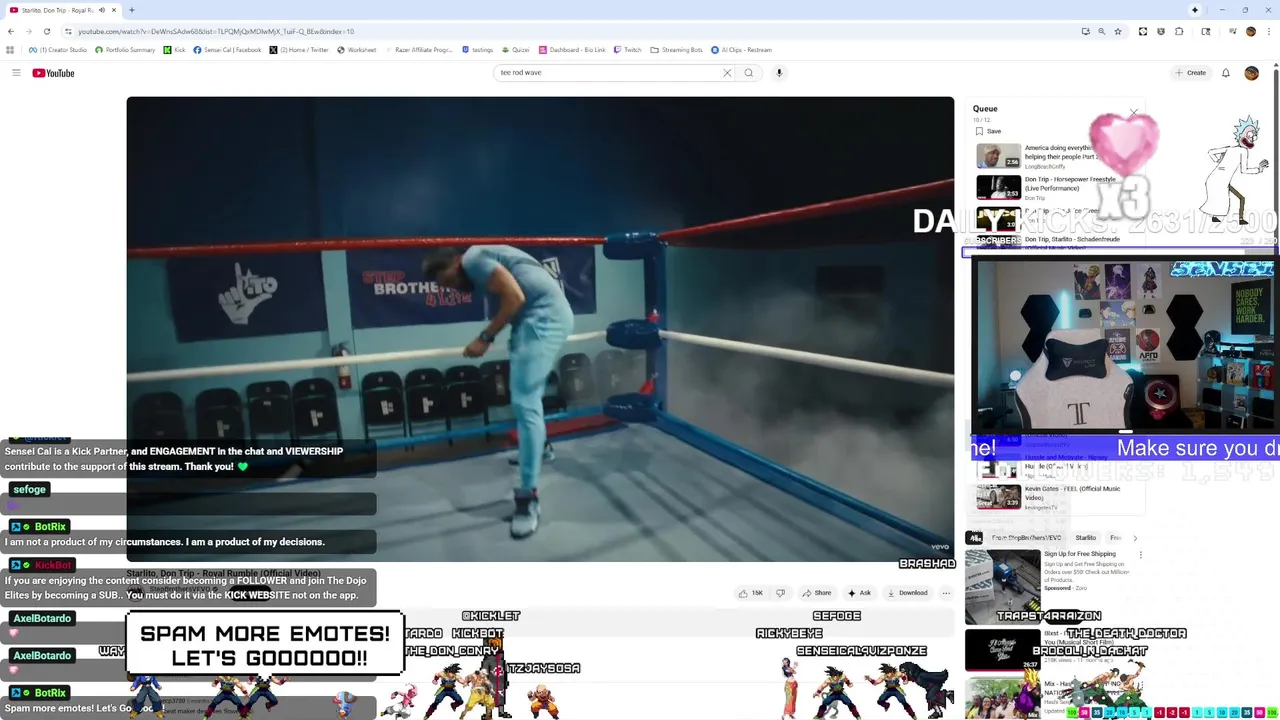Open AI Clips - Restream bookmark
The image size is (1280, 720).
coord(741,50)
